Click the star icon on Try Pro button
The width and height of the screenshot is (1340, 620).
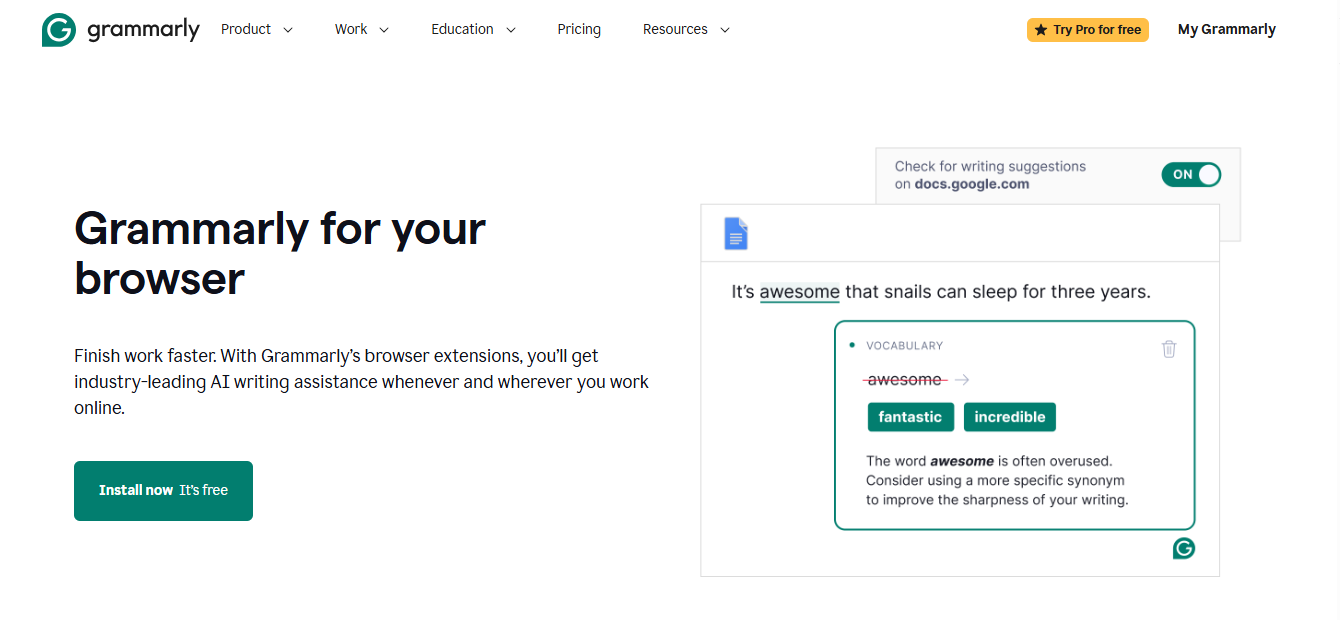[1044, 29]
